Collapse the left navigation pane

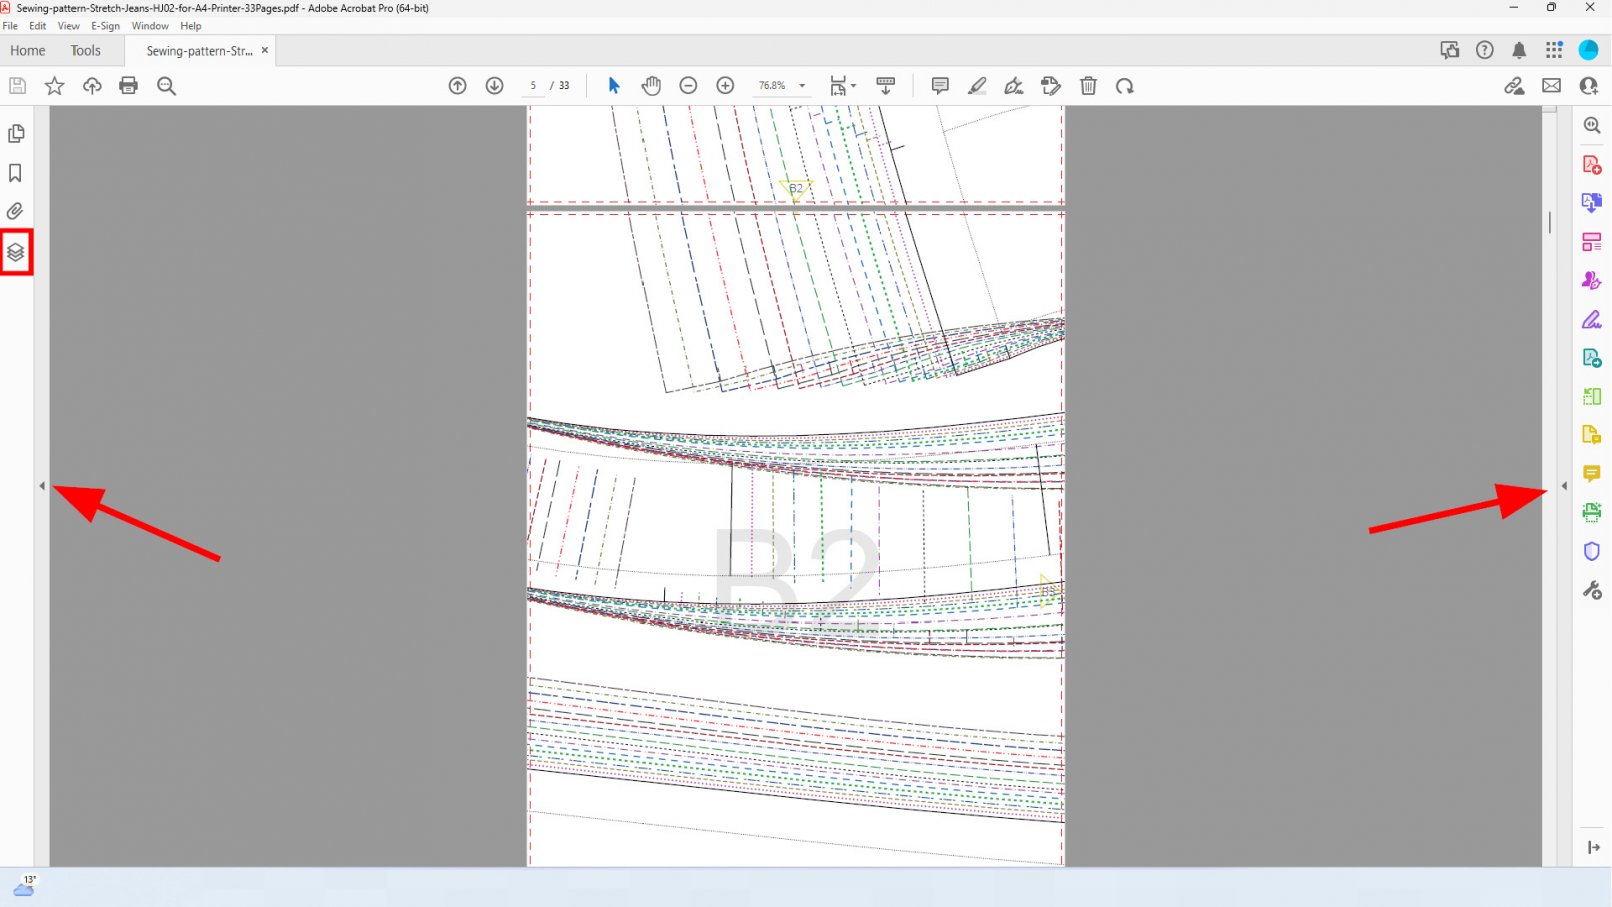42,485
